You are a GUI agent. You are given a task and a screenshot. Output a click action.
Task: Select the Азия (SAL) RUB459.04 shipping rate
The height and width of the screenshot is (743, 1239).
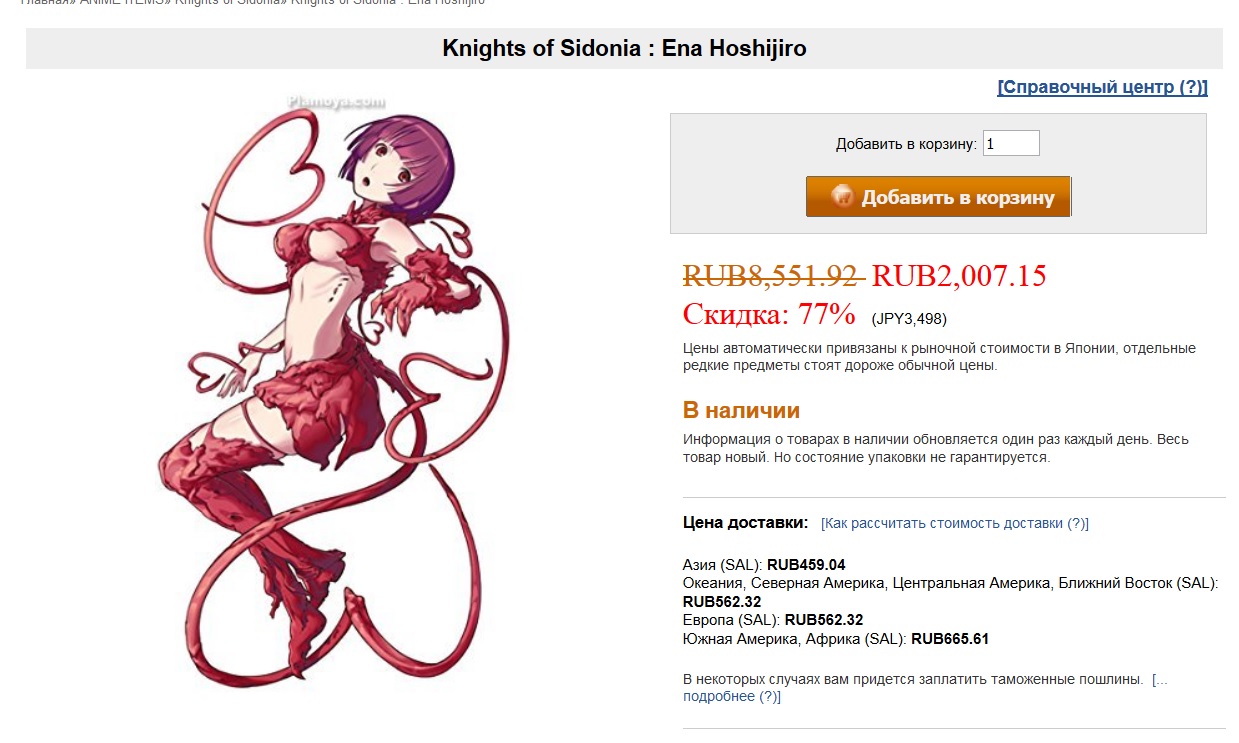[764, 565]
